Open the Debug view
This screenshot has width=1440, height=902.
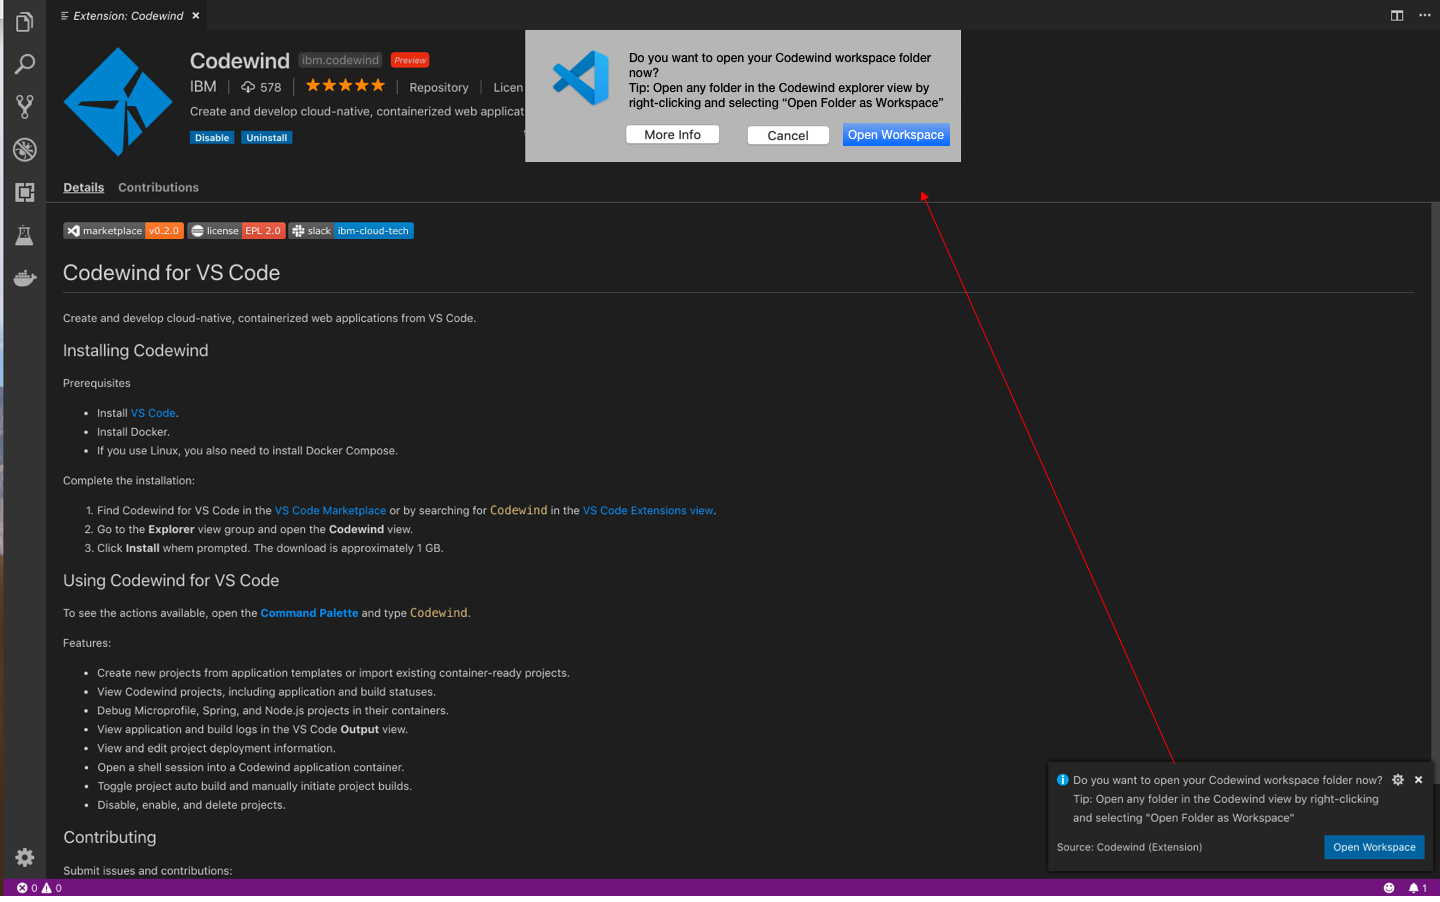(24, 149)
